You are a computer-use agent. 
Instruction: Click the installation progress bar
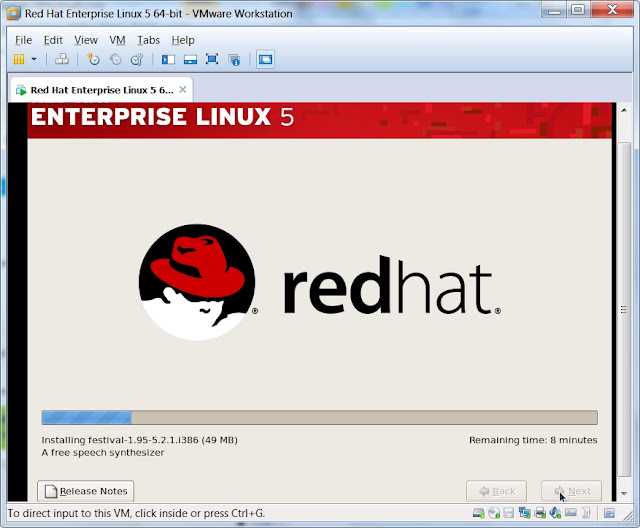tap(320, 417)
